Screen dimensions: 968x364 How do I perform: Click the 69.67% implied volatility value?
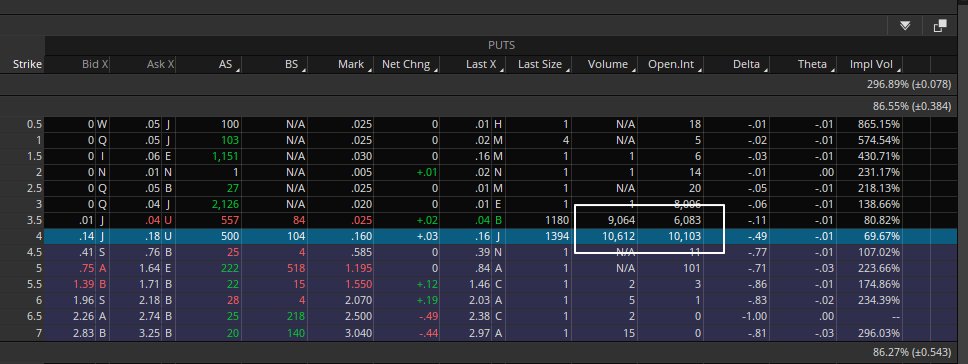[x=882, y=236]
